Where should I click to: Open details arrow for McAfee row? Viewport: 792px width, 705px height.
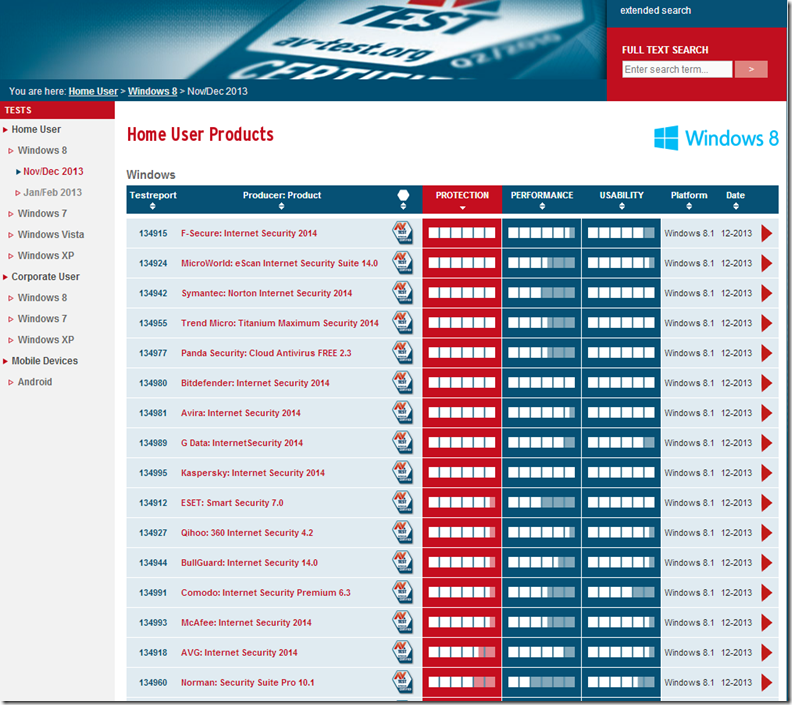(767, 623)
